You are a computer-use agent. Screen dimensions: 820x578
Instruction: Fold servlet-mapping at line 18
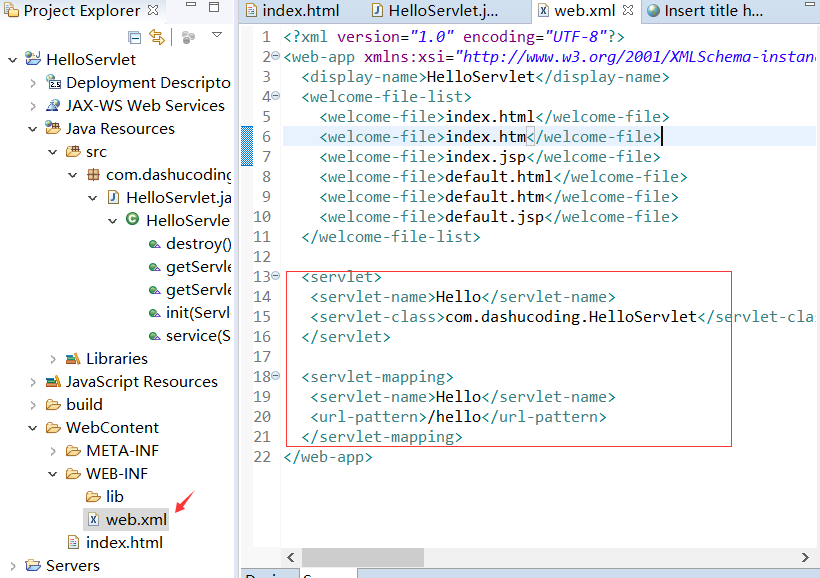pyautogui.click(x=276, y=375)
